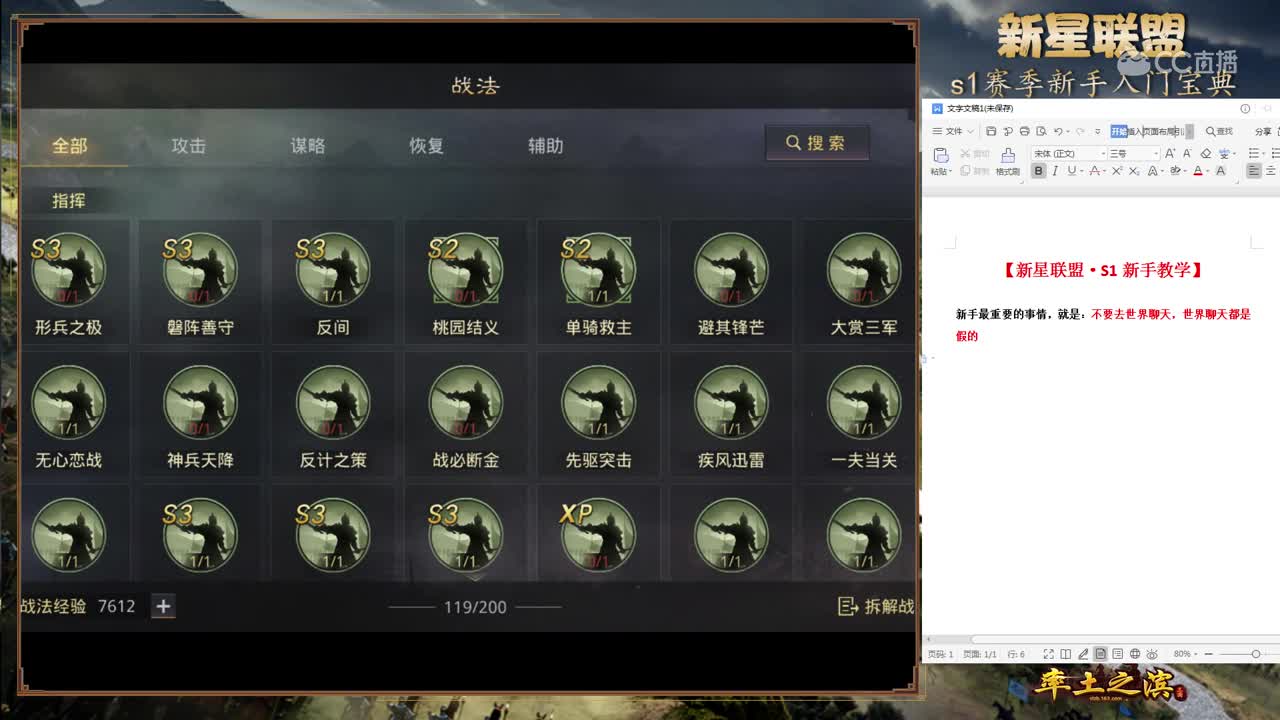Apply superscript X² formatting
Image resolution: width=1280 pixels, height=720 pixels.
click(1117, 171)
